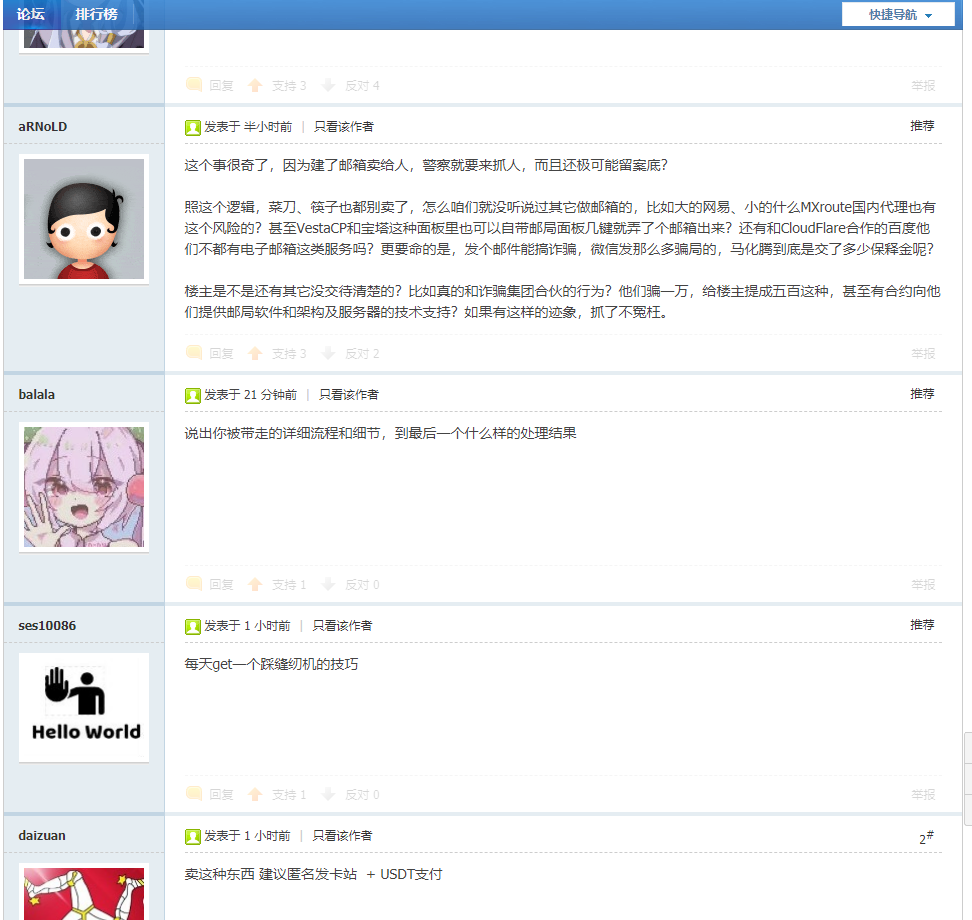This screenshot has width=972, height=920.
Task: Open ses10086's Hello World avatar
Action: pyautogui.click(x=84, y=707)
